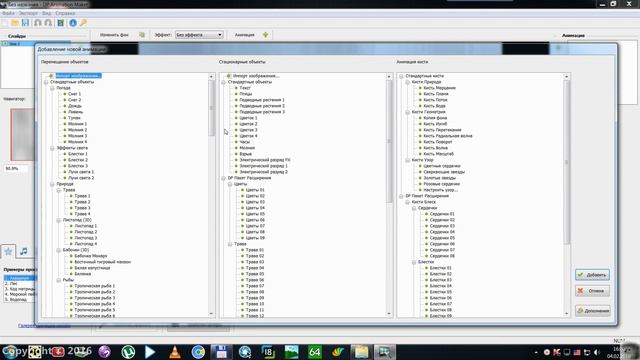Viewport: 640px width, 360px height.
Task: Click the middle tree scrollbar down arrow
Action: pos(389,314)
